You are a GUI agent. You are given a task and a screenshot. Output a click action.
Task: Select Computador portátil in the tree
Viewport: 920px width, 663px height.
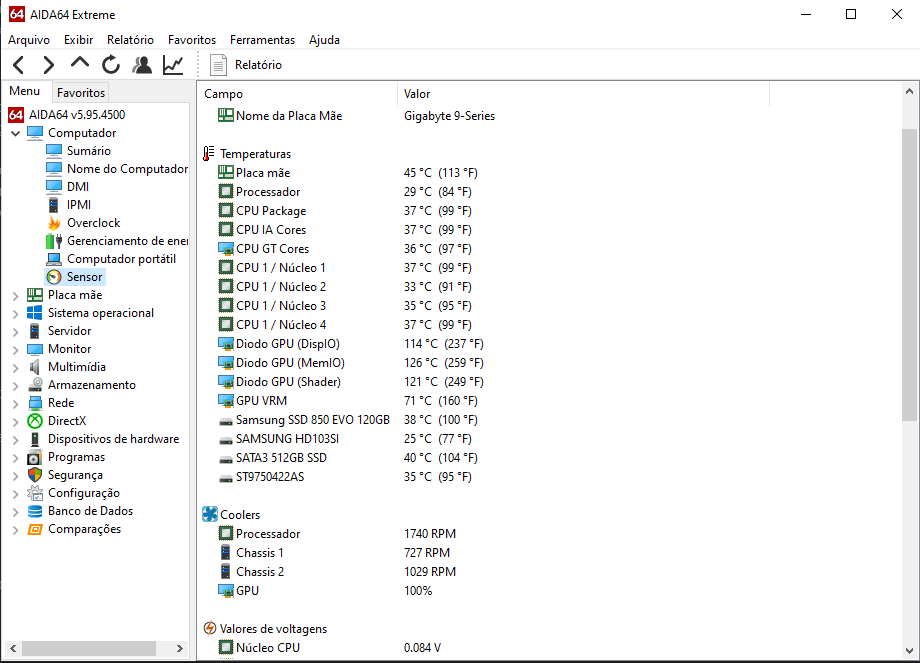click(x=121, y=259)
